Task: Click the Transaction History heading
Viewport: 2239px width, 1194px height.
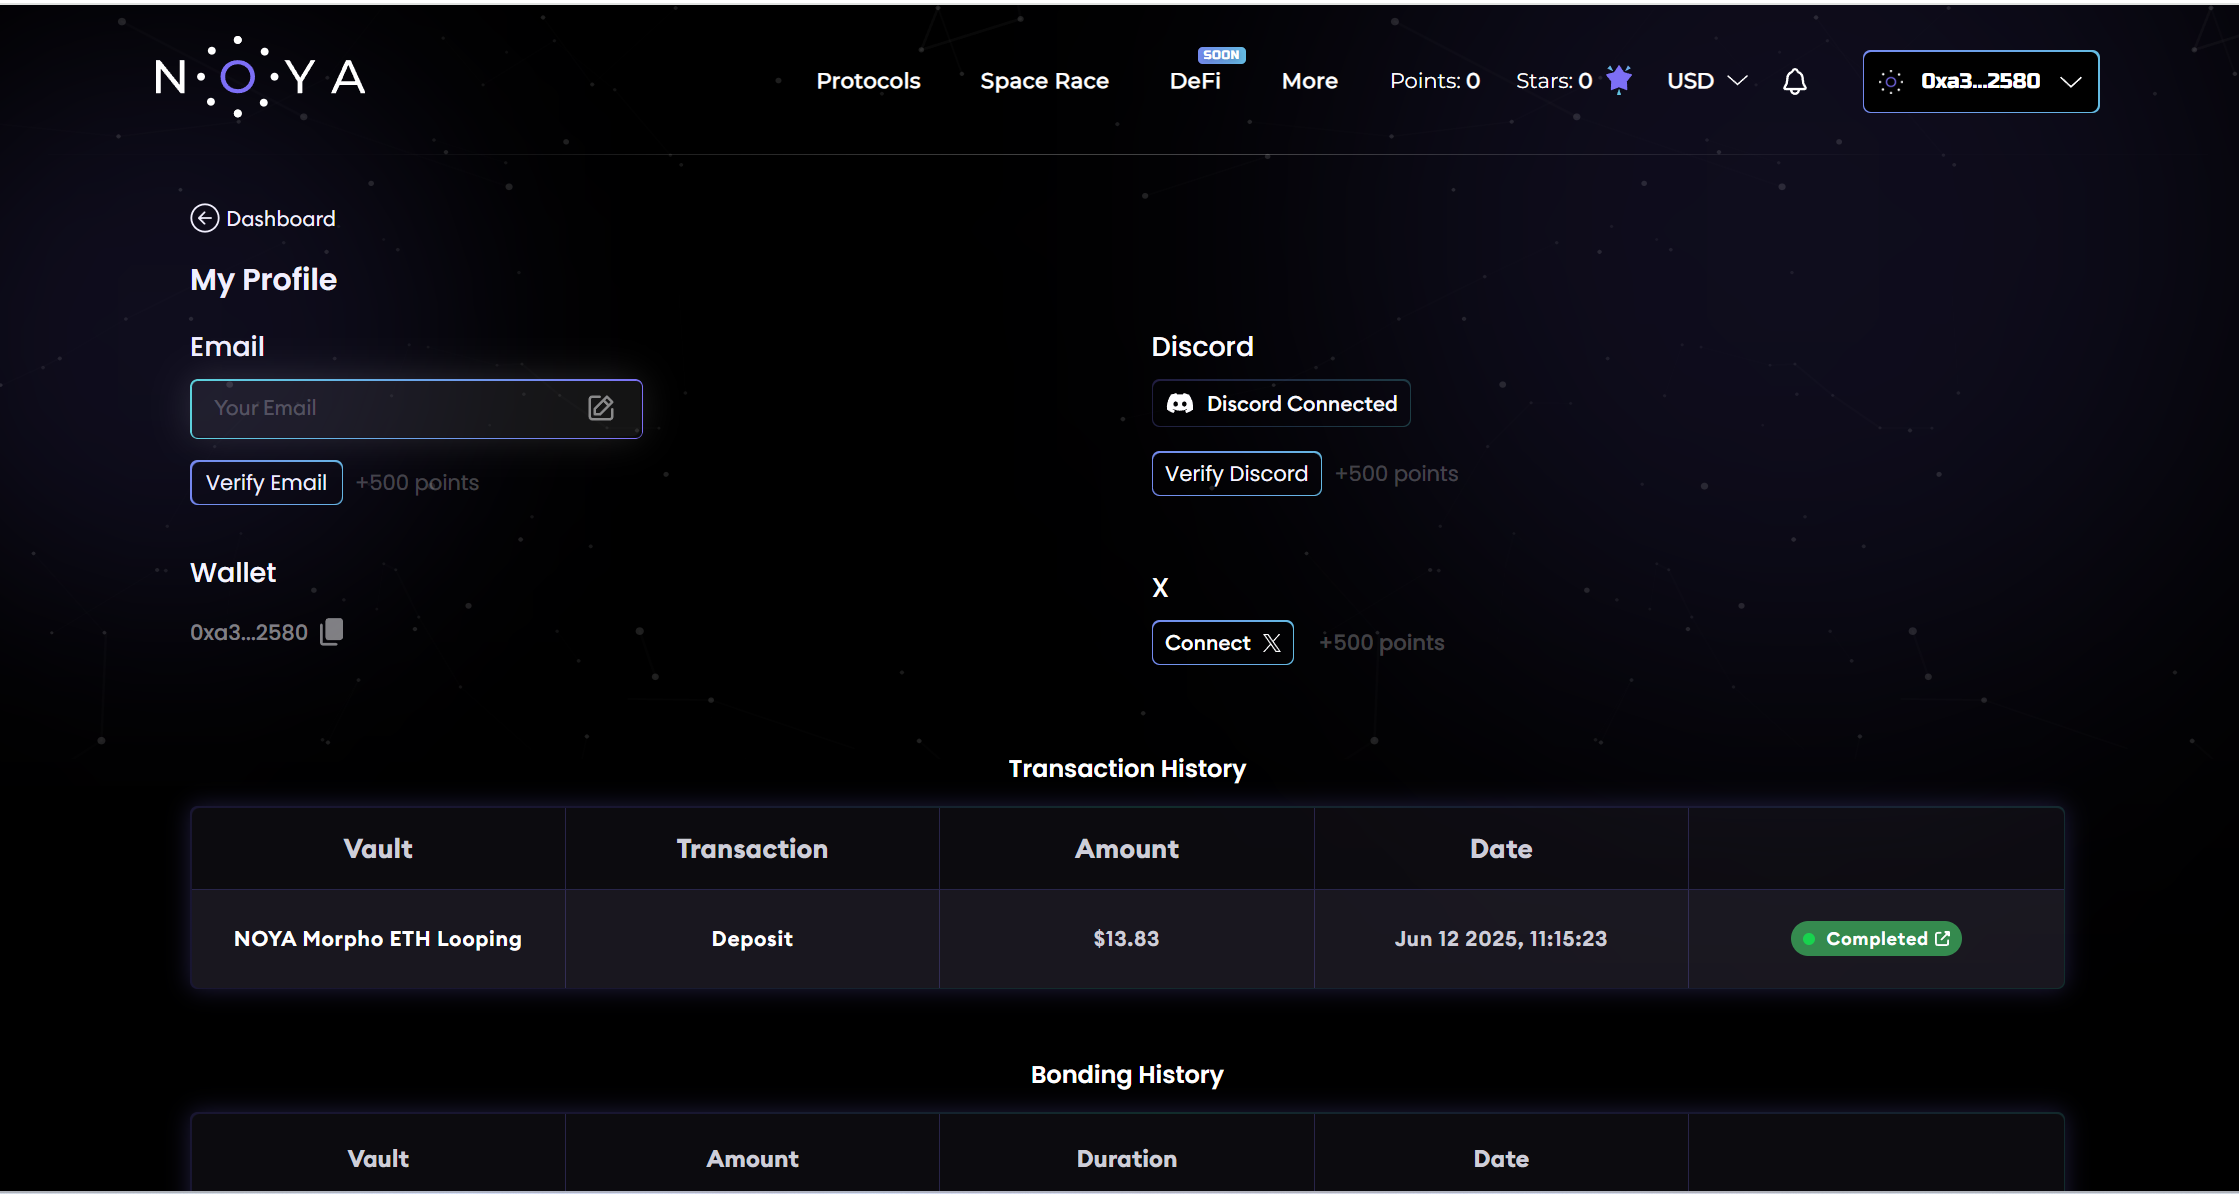Action: point(1127,768)
